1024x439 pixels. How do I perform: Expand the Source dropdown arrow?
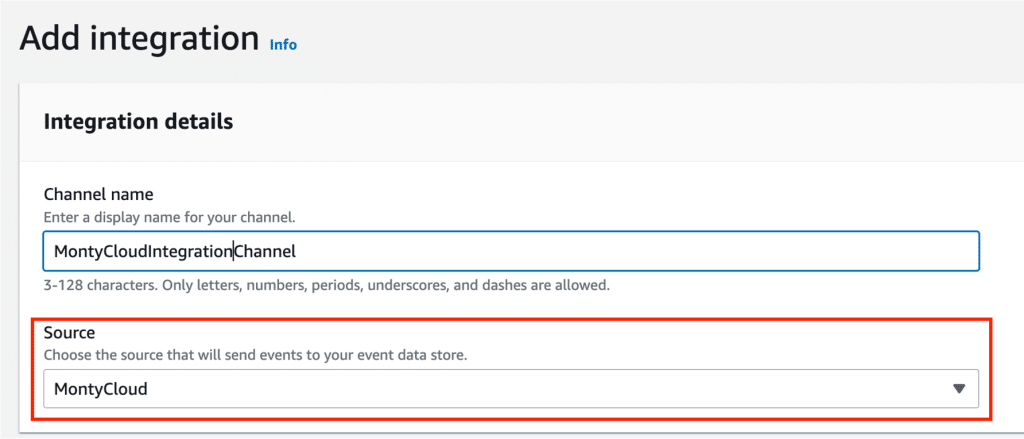coord(958,389)
